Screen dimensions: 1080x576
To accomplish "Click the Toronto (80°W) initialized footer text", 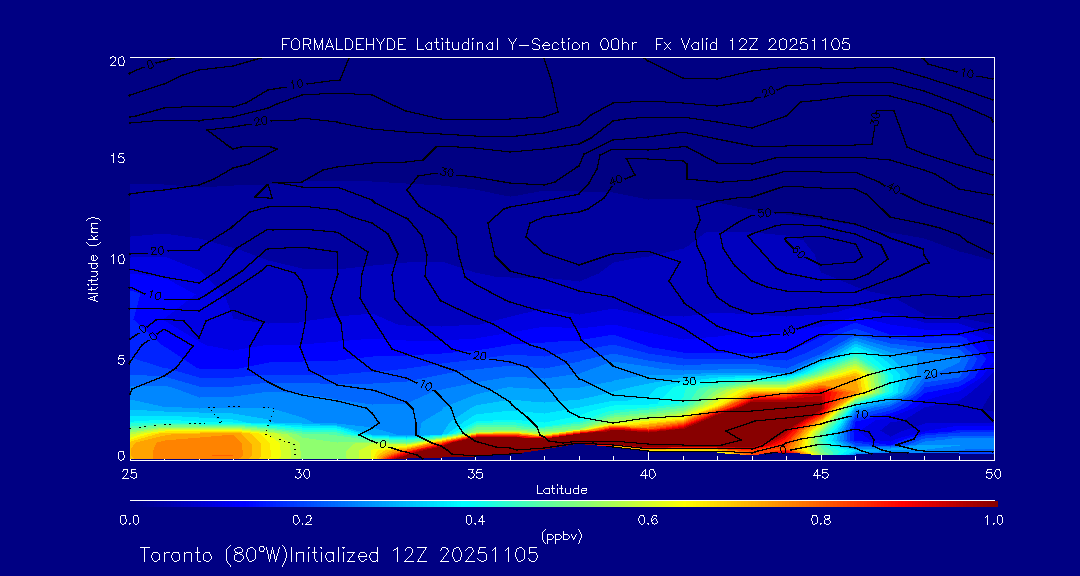I will point(339,555).
